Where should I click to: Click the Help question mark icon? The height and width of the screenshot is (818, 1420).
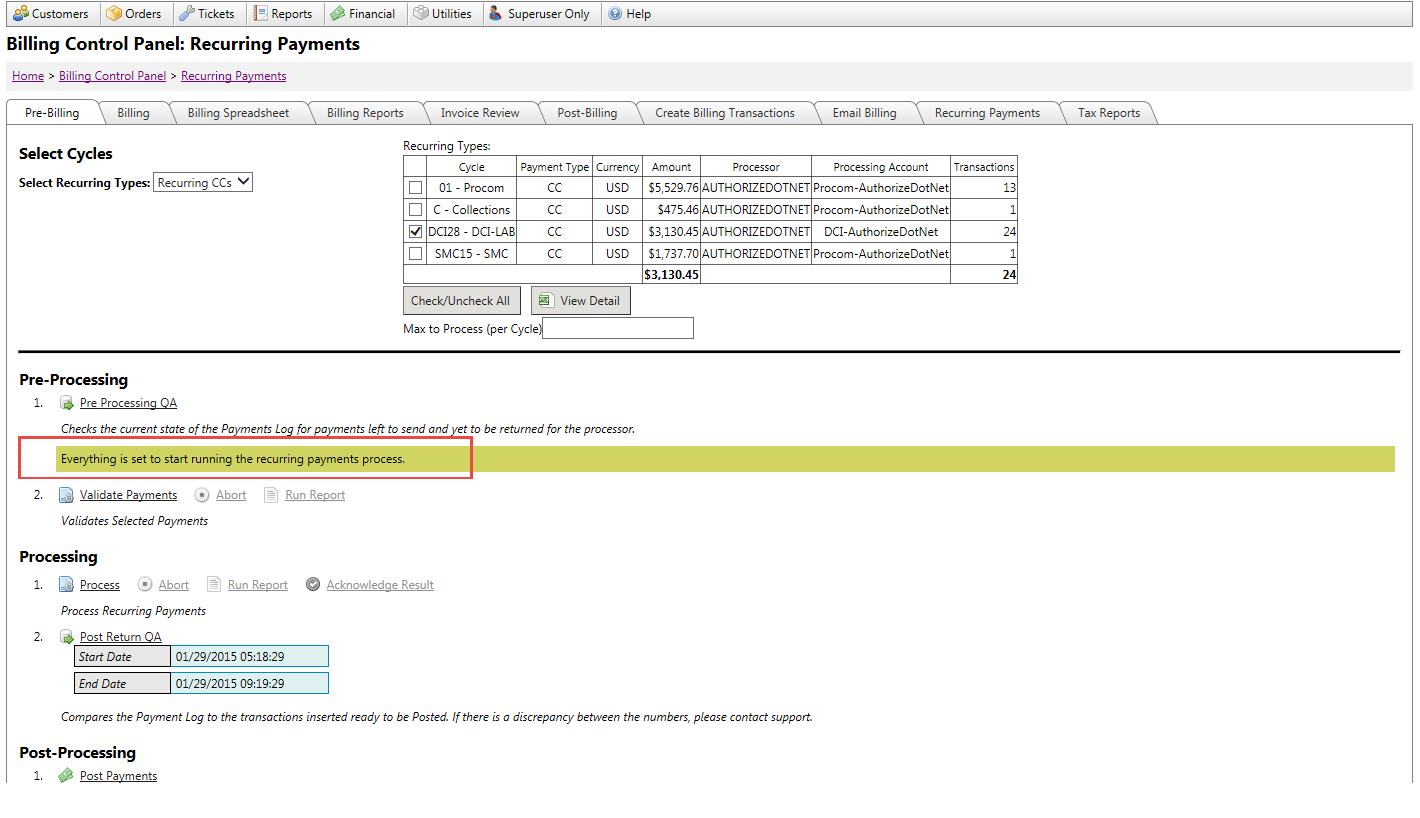[x=615, y=14]
